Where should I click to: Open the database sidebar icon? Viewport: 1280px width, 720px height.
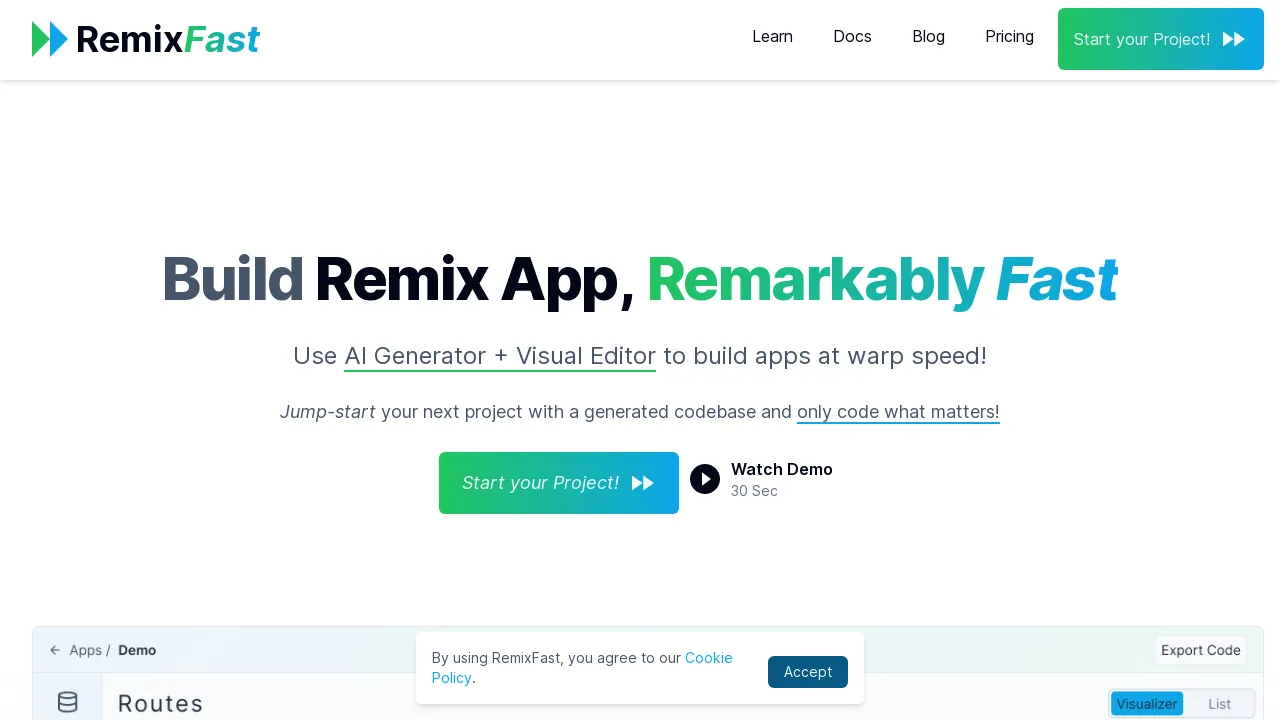point(68,702)
